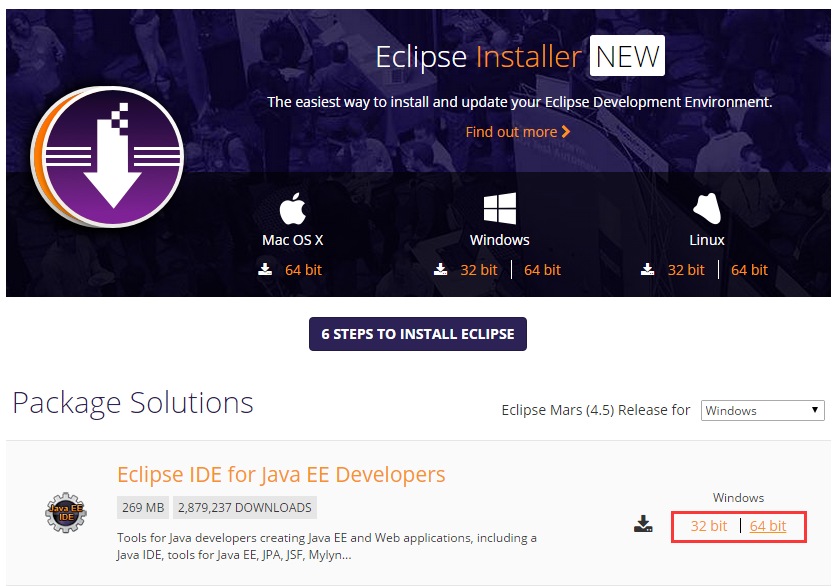Image resolution: width=836 pixels, height=586 pixels.
Task: Click the Mac OS X label
Action: pos(293,240)
